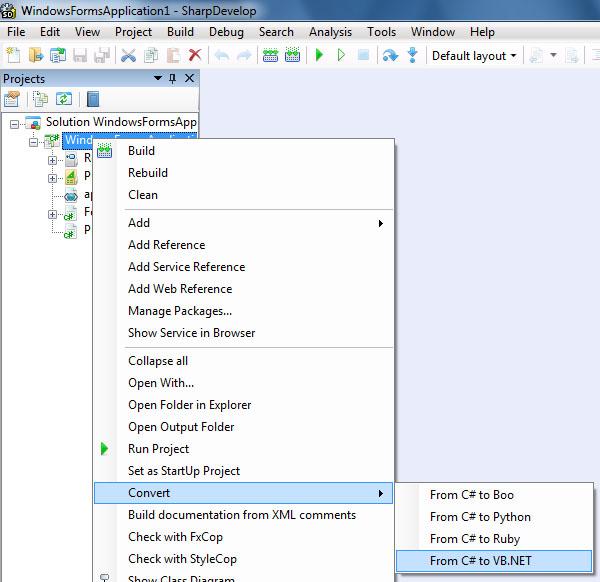This screenshot has width=600, height=582.
Task: Close the Projects panel
Action: click(189, 78)
